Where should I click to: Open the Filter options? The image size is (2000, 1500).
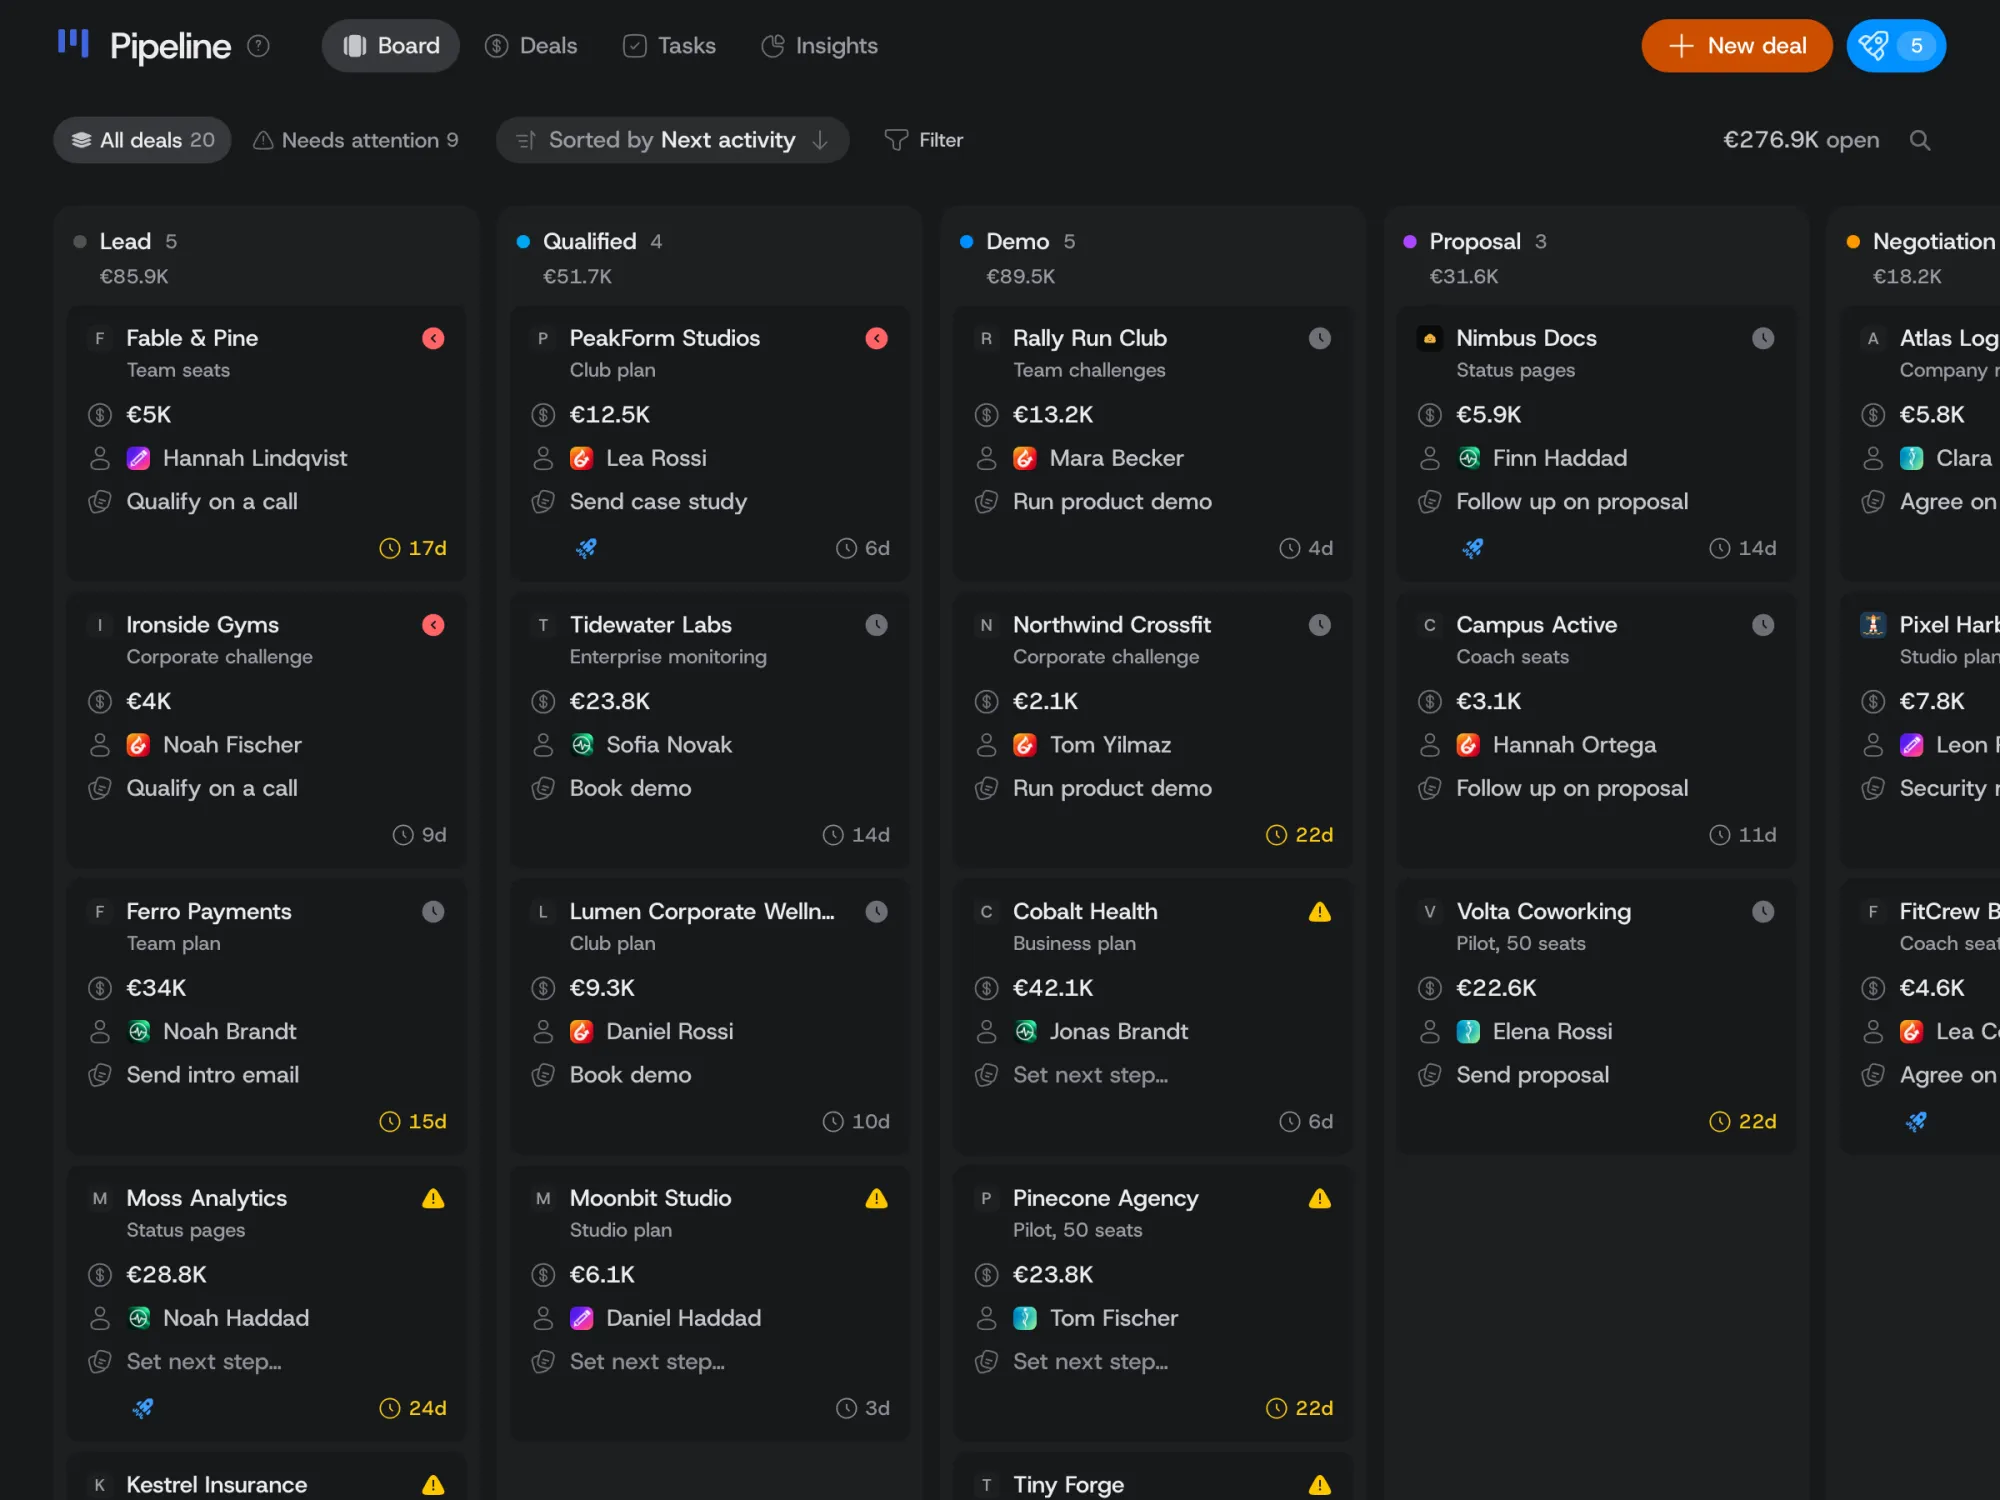pyautogui.click(x=924, y=140)
